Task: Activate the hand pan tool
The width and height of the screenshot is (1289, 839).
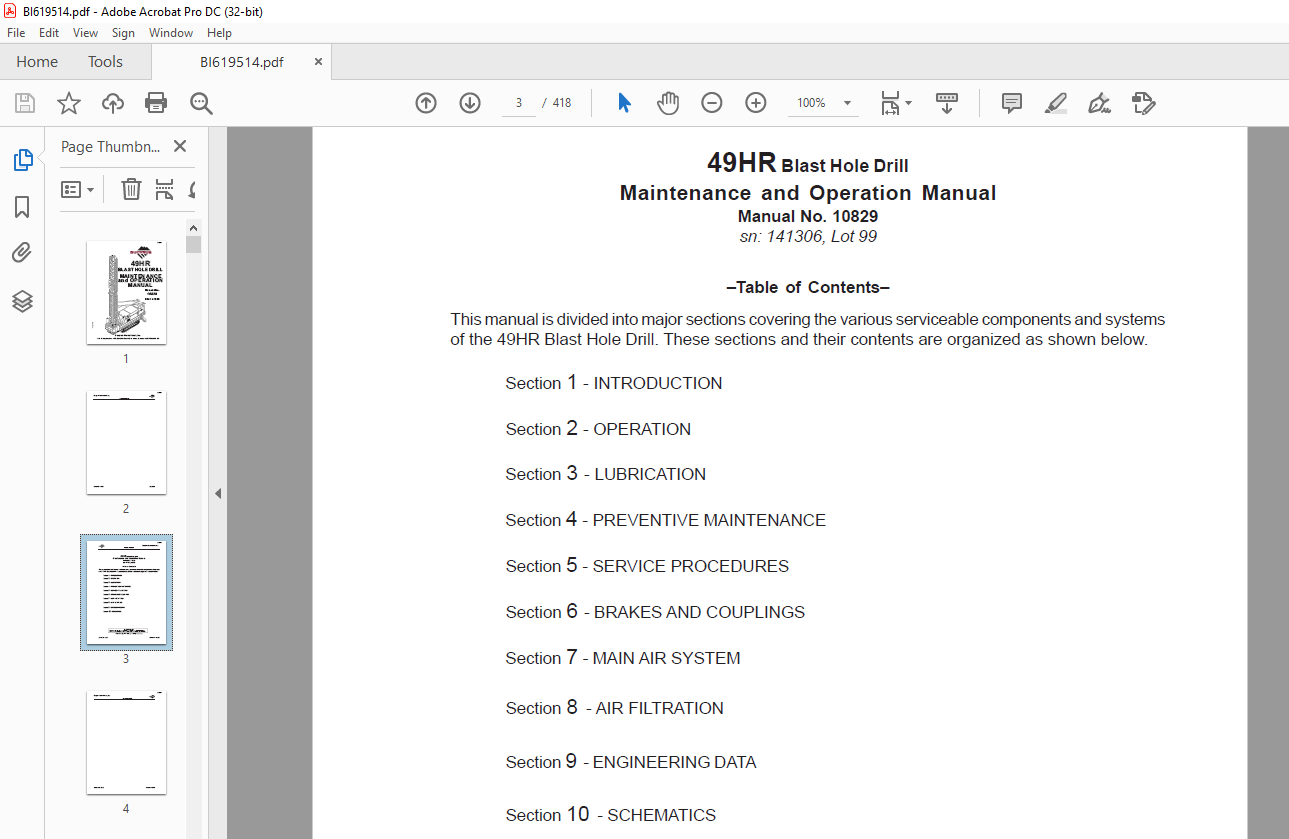Action: pos(668,103)
